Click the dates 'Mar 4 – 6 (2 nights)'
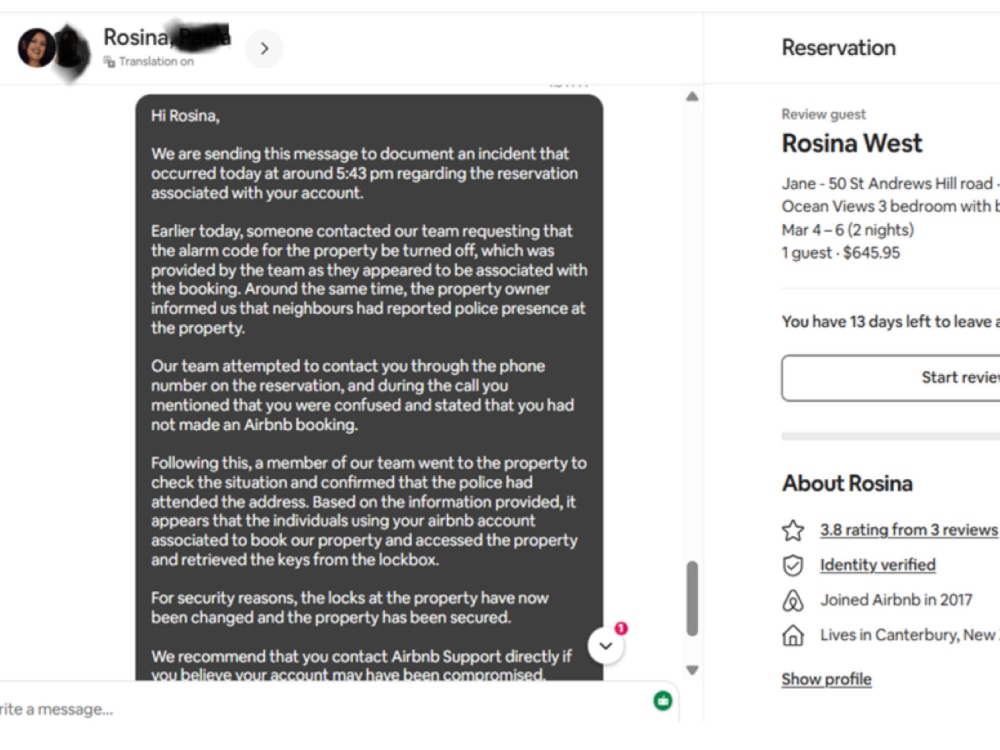1000x750 pixels. (848, 230)
